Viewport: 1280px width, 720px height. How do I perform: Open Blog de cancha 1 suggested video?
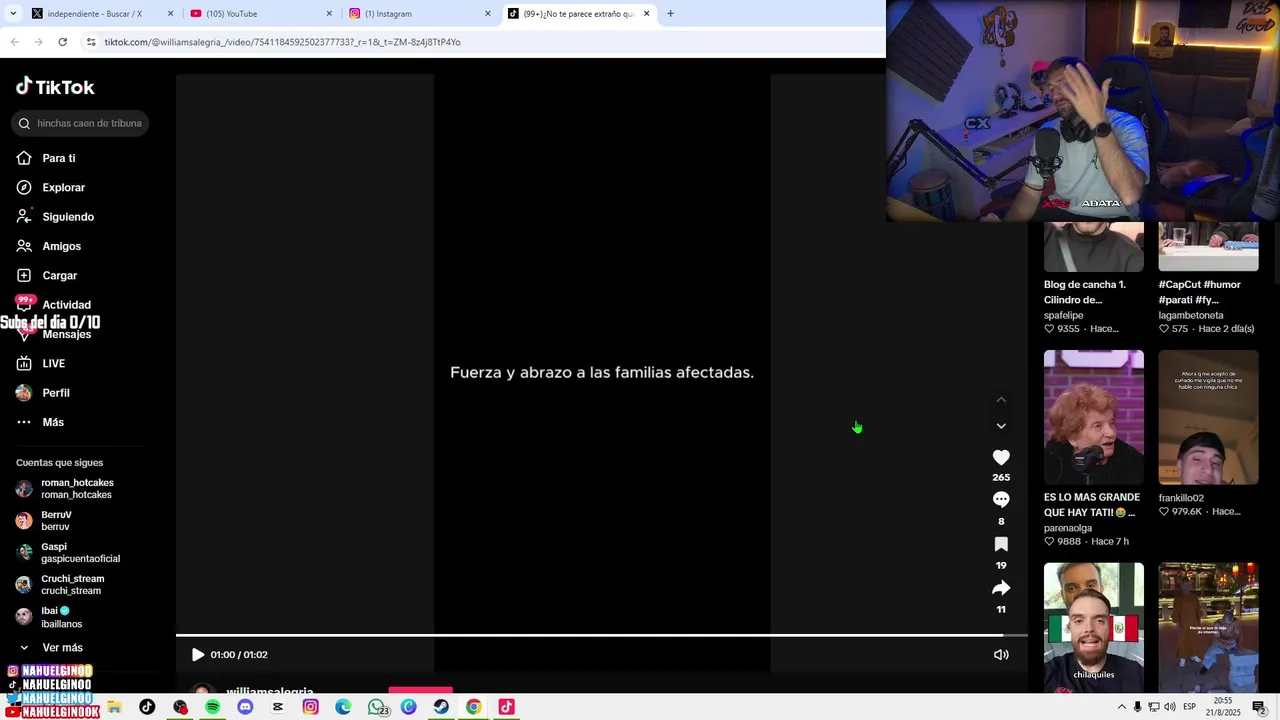click(x=1094, y=246)
